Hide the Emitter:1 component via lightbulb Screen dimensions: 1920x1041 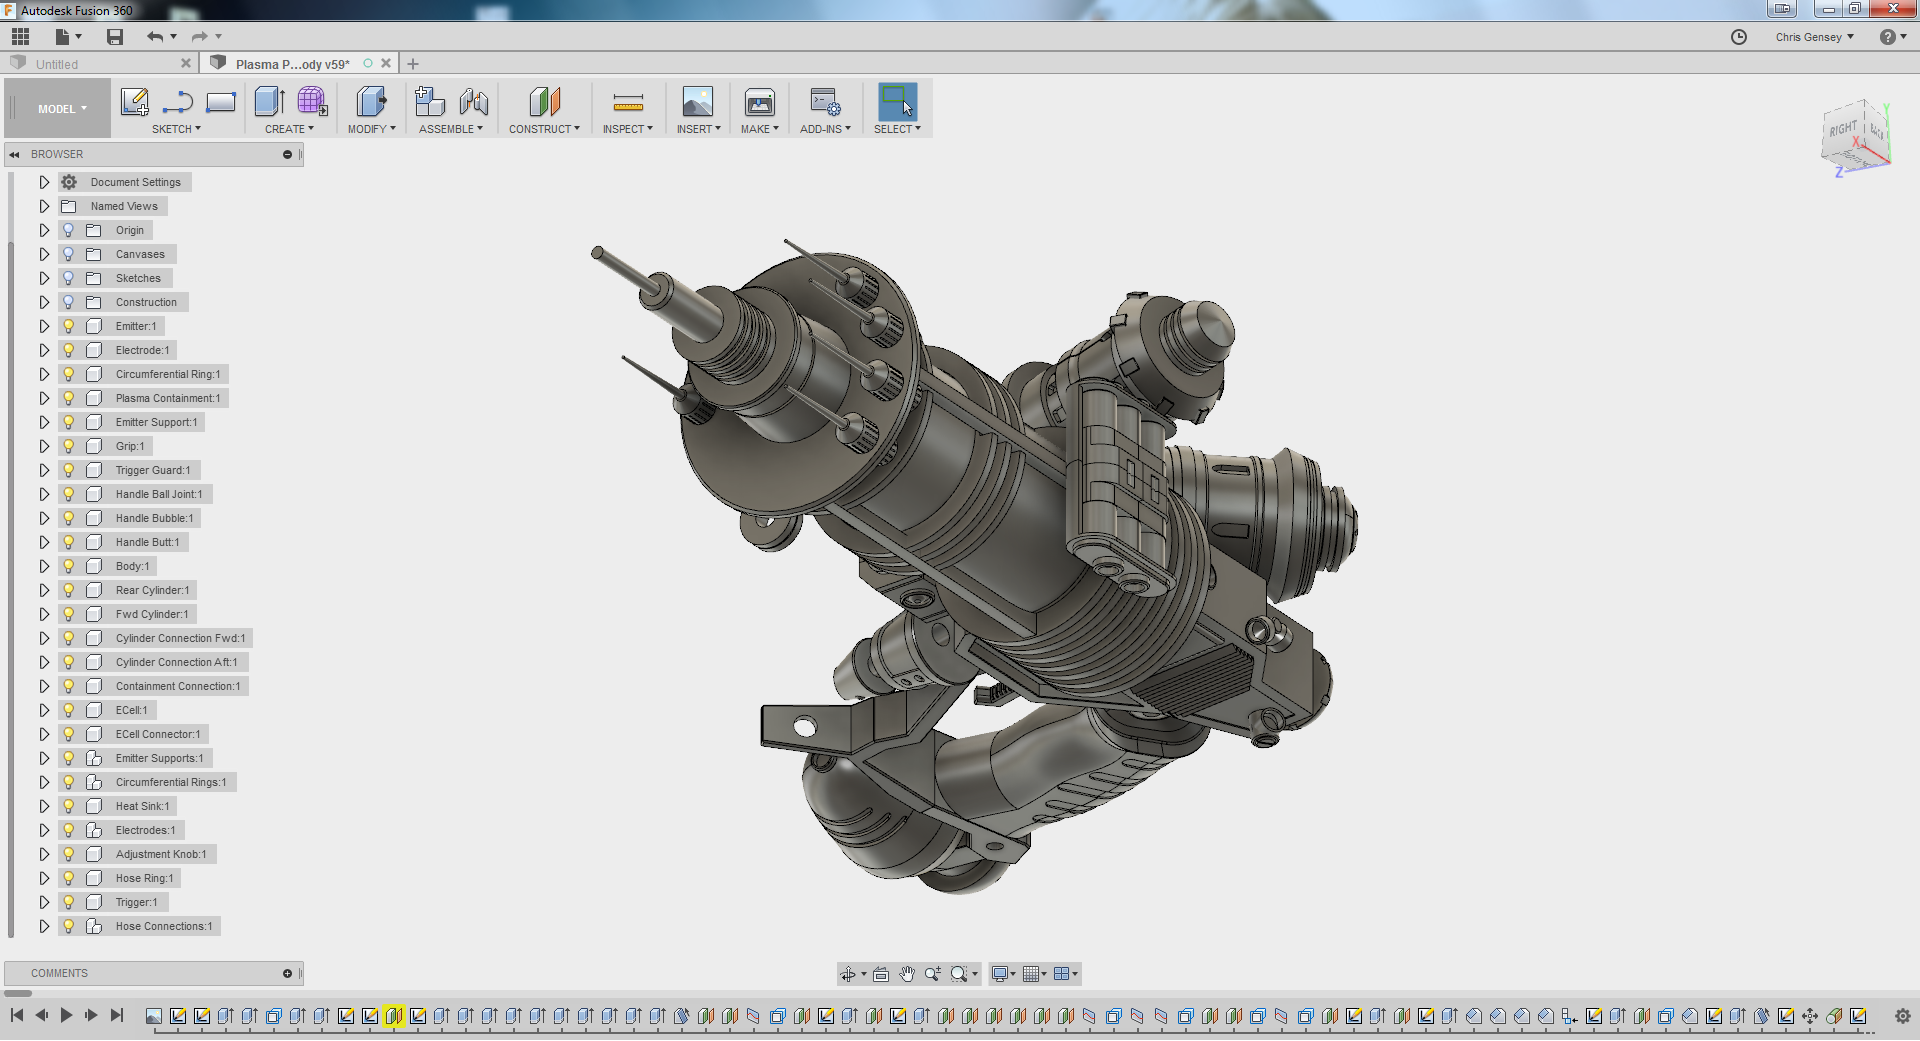[69, 326]
